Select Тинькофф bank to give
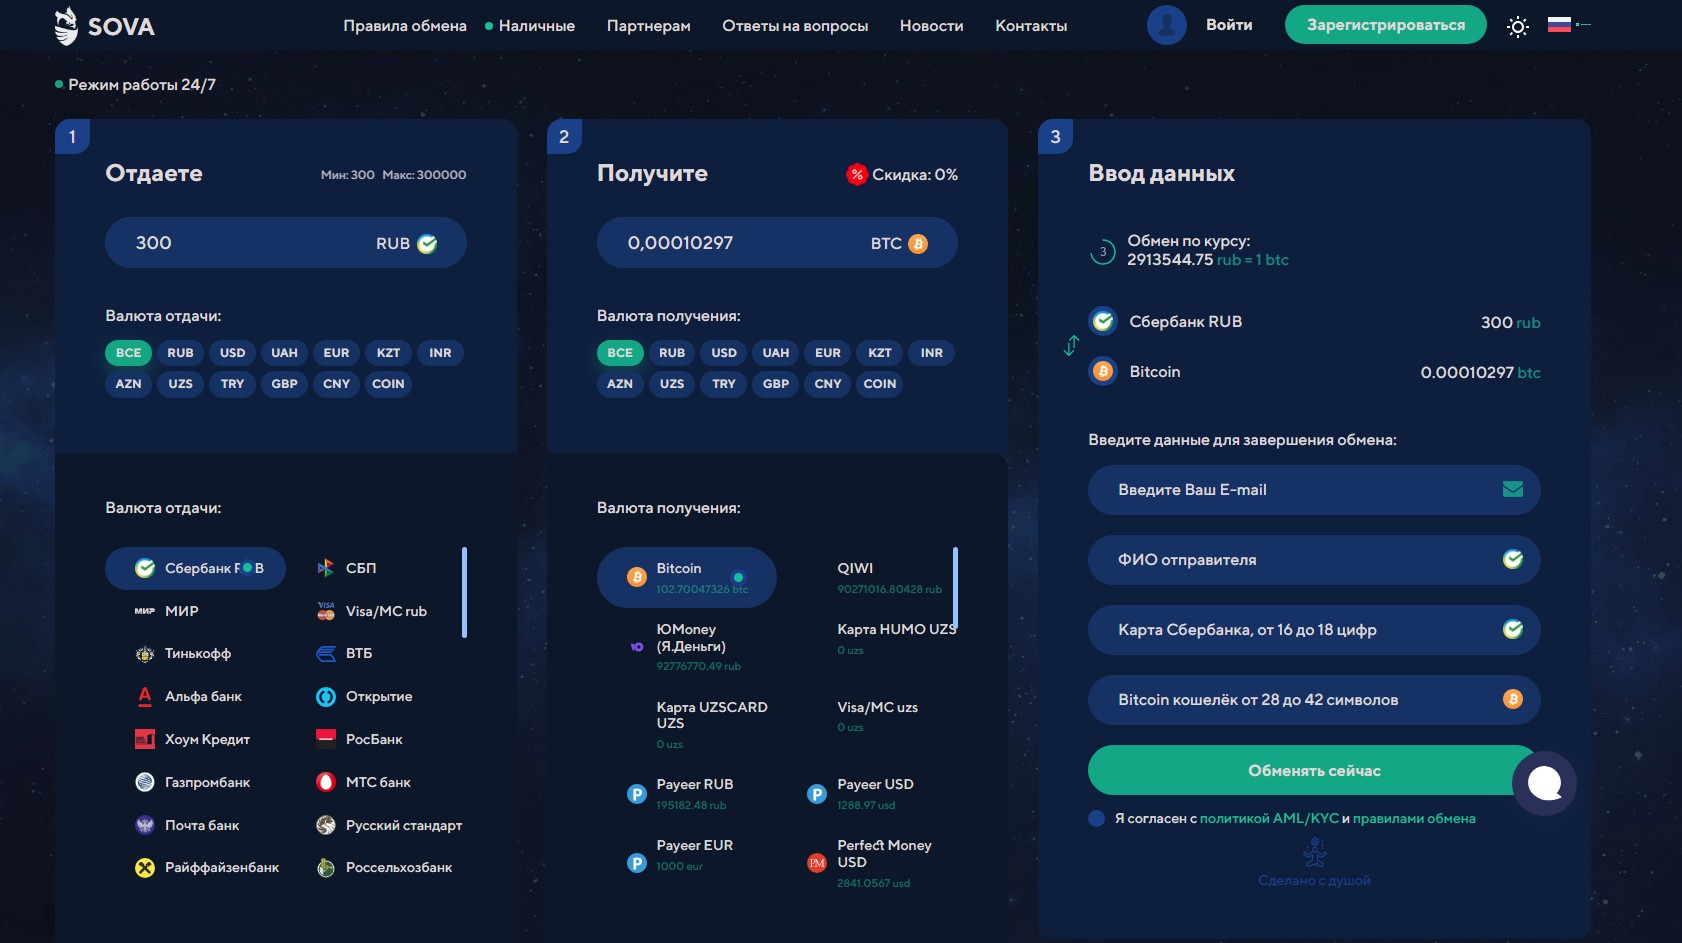Viewport: 1682px width, 943px height. pyautogui.click(x=183, y=654)
